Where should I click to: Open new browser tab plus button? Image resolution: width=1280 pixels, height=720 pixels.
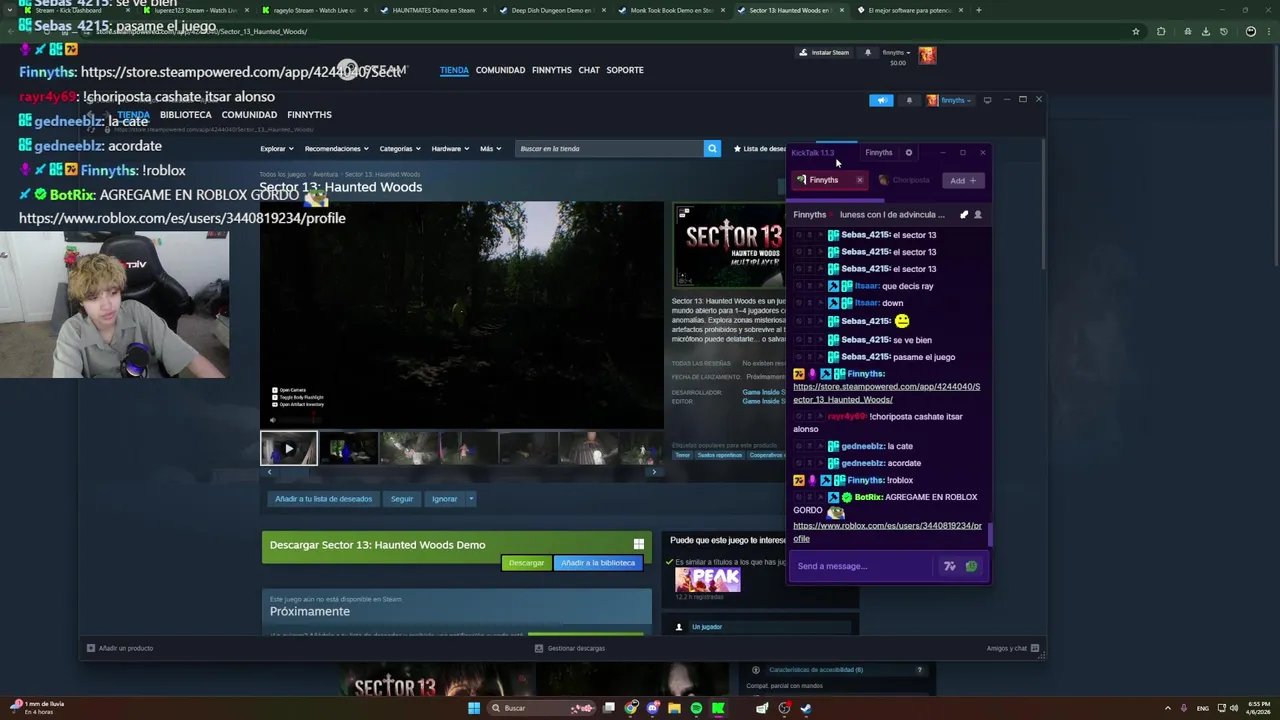pyautogui.click(x=978, y=10)
